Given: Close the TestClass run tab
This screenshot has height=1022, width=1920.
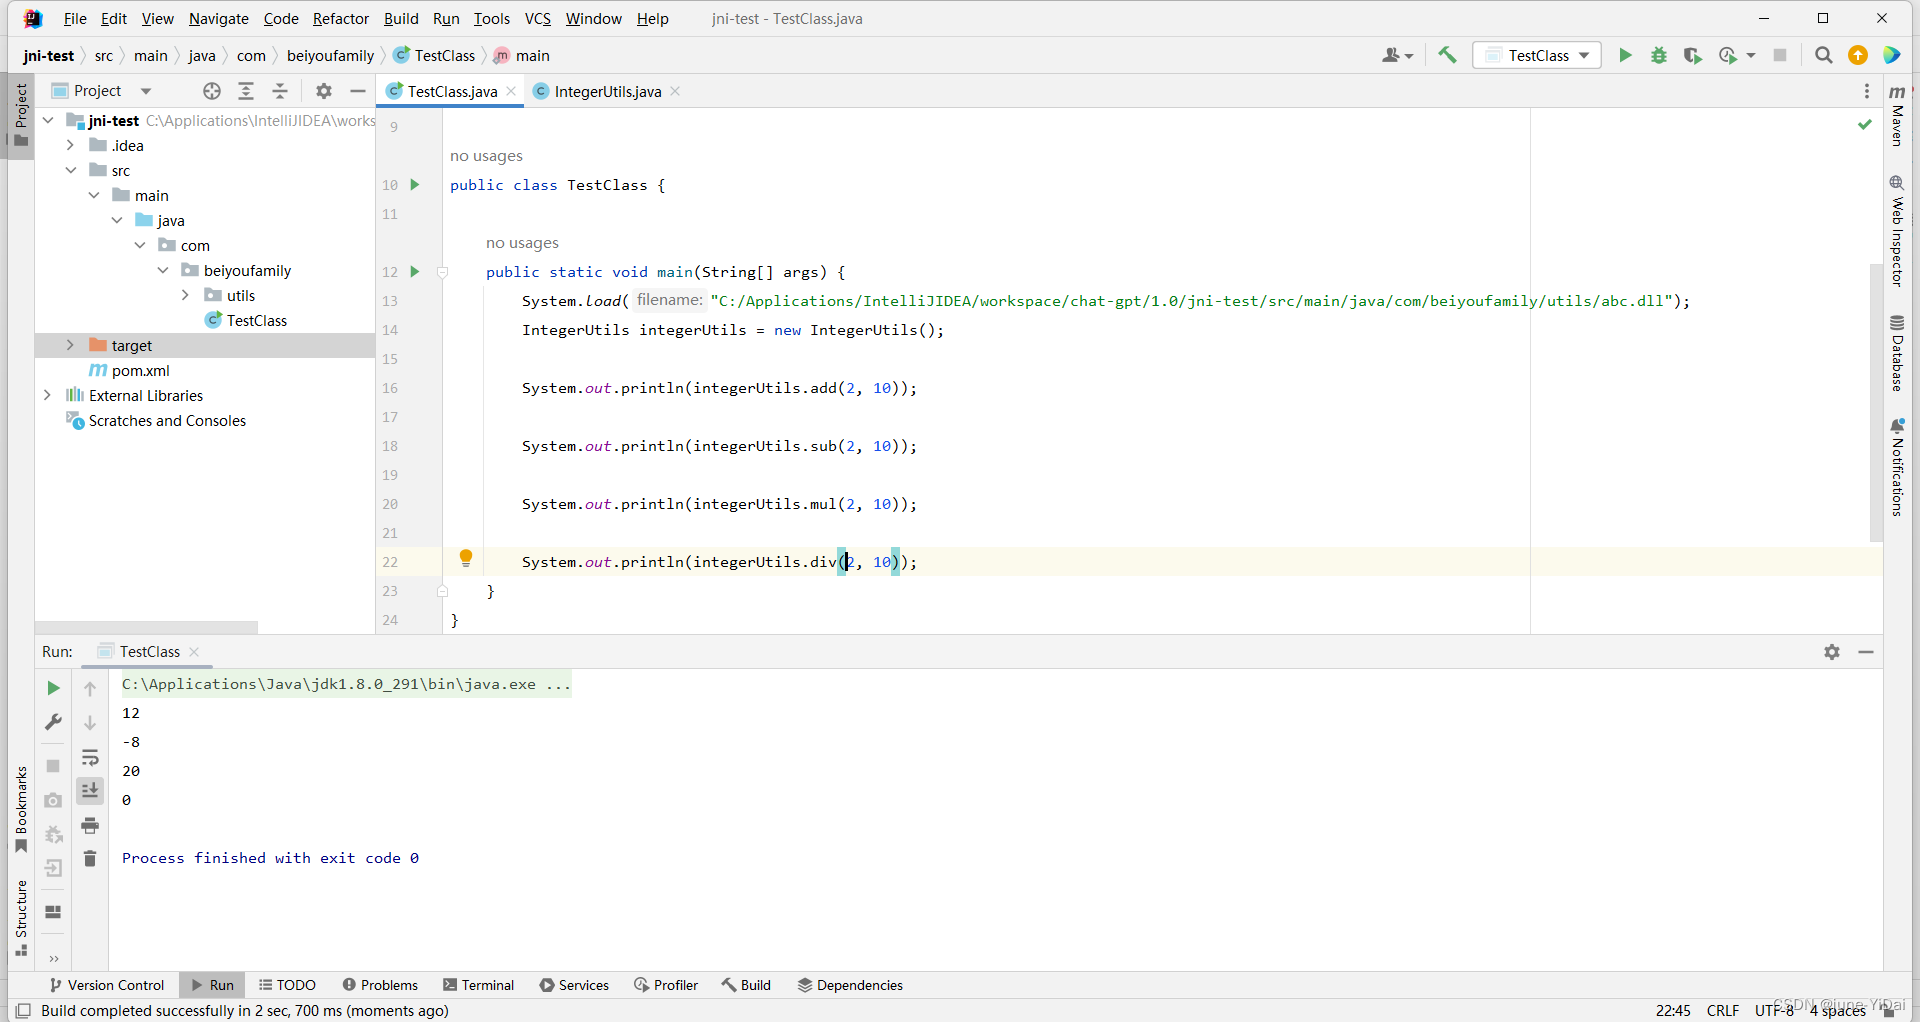Looking at the screenshot, I should coord(194,652).
